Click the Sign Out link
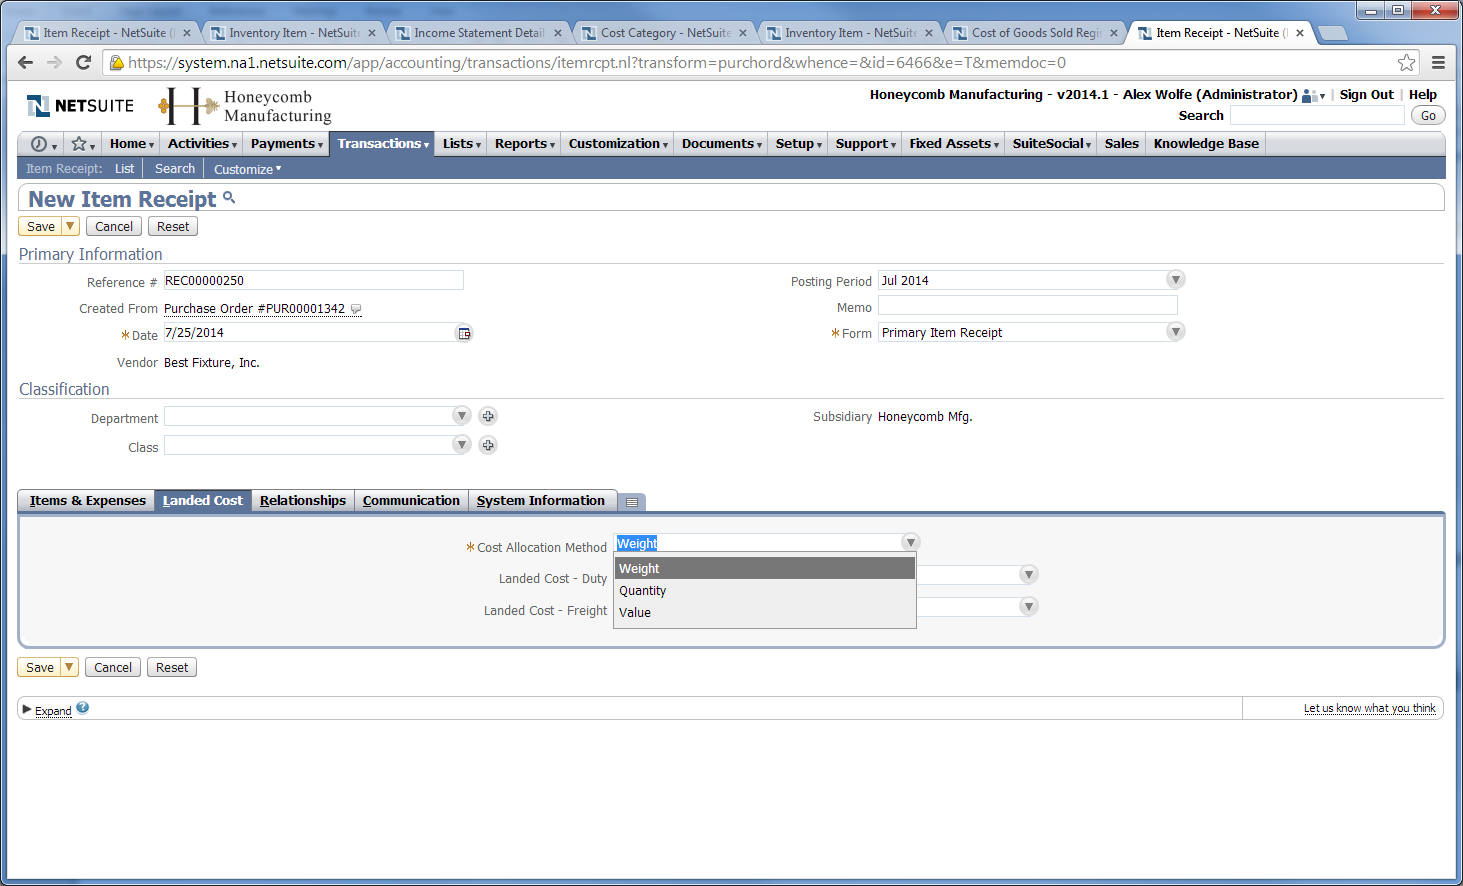1463x886 pixels. point(1366,95)
